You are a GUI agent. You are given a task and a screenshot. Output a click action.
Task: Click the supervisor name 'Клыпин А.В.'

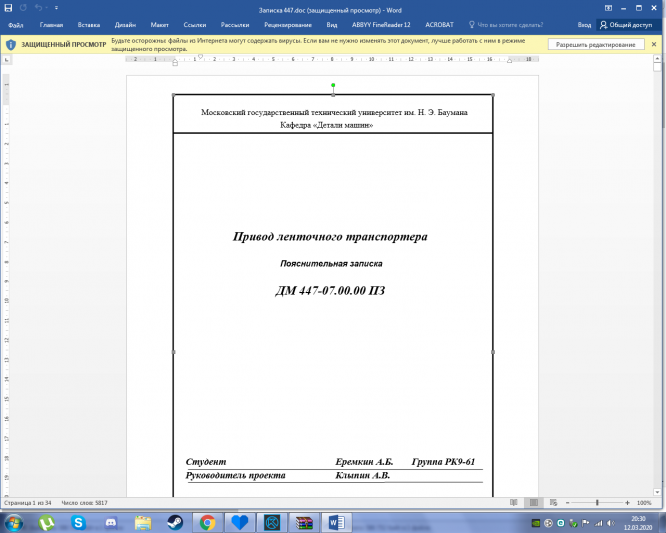(x=362, y=475)
